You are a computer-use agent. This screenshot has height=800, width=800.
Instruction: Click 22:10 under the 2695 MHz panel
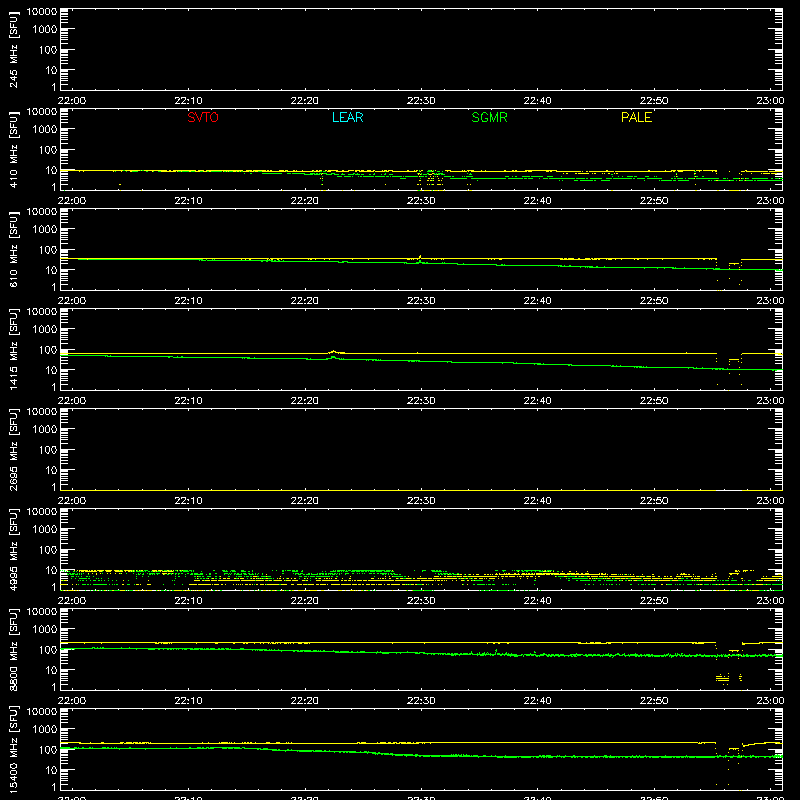188,501
